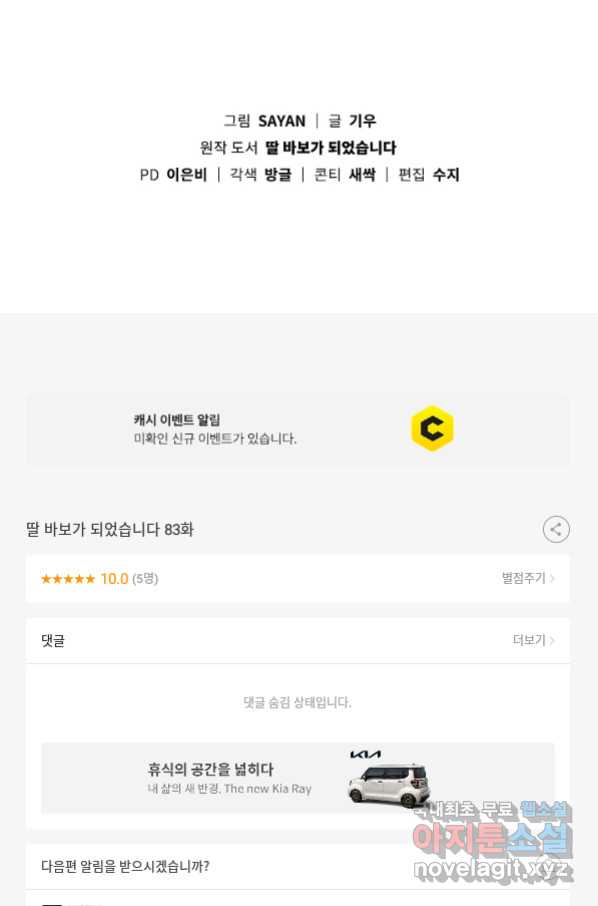Open the 휴식의 공간을 넓히다 ad banner
The width and height of the screenshot is (598, 906).
pos(298,778)
